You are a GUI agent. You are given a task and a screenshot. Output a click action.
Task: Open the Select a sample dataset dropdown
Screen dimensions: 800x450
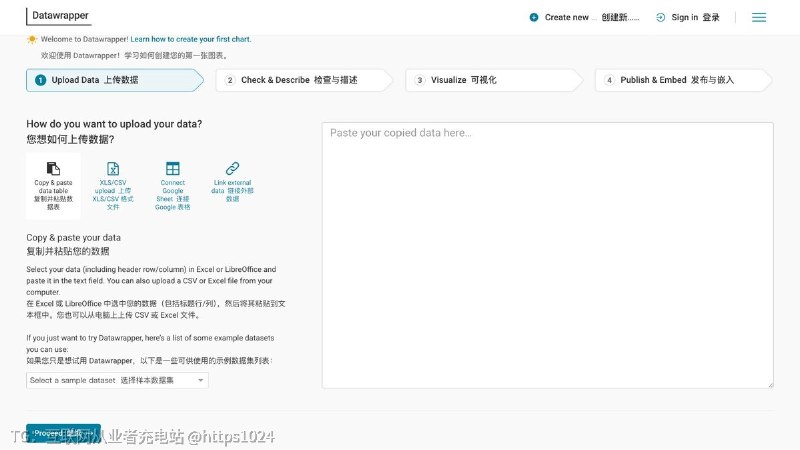coord(117,380)
